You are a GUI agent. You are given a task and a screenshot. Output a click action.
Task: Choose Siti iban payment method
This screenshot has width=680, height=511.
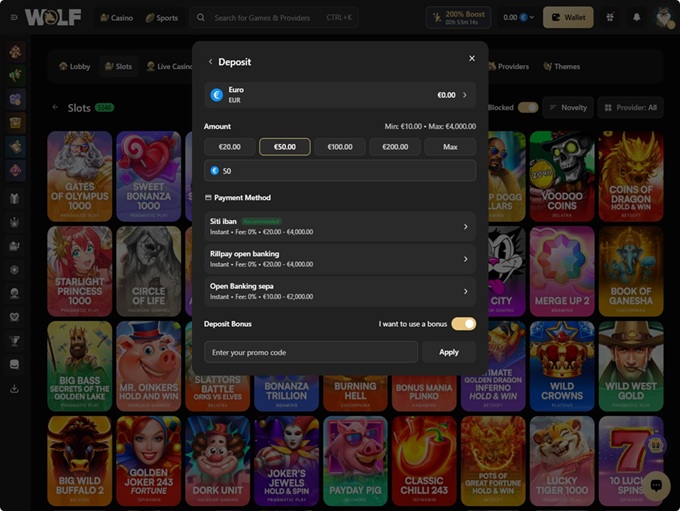click(x=340, y=226)
